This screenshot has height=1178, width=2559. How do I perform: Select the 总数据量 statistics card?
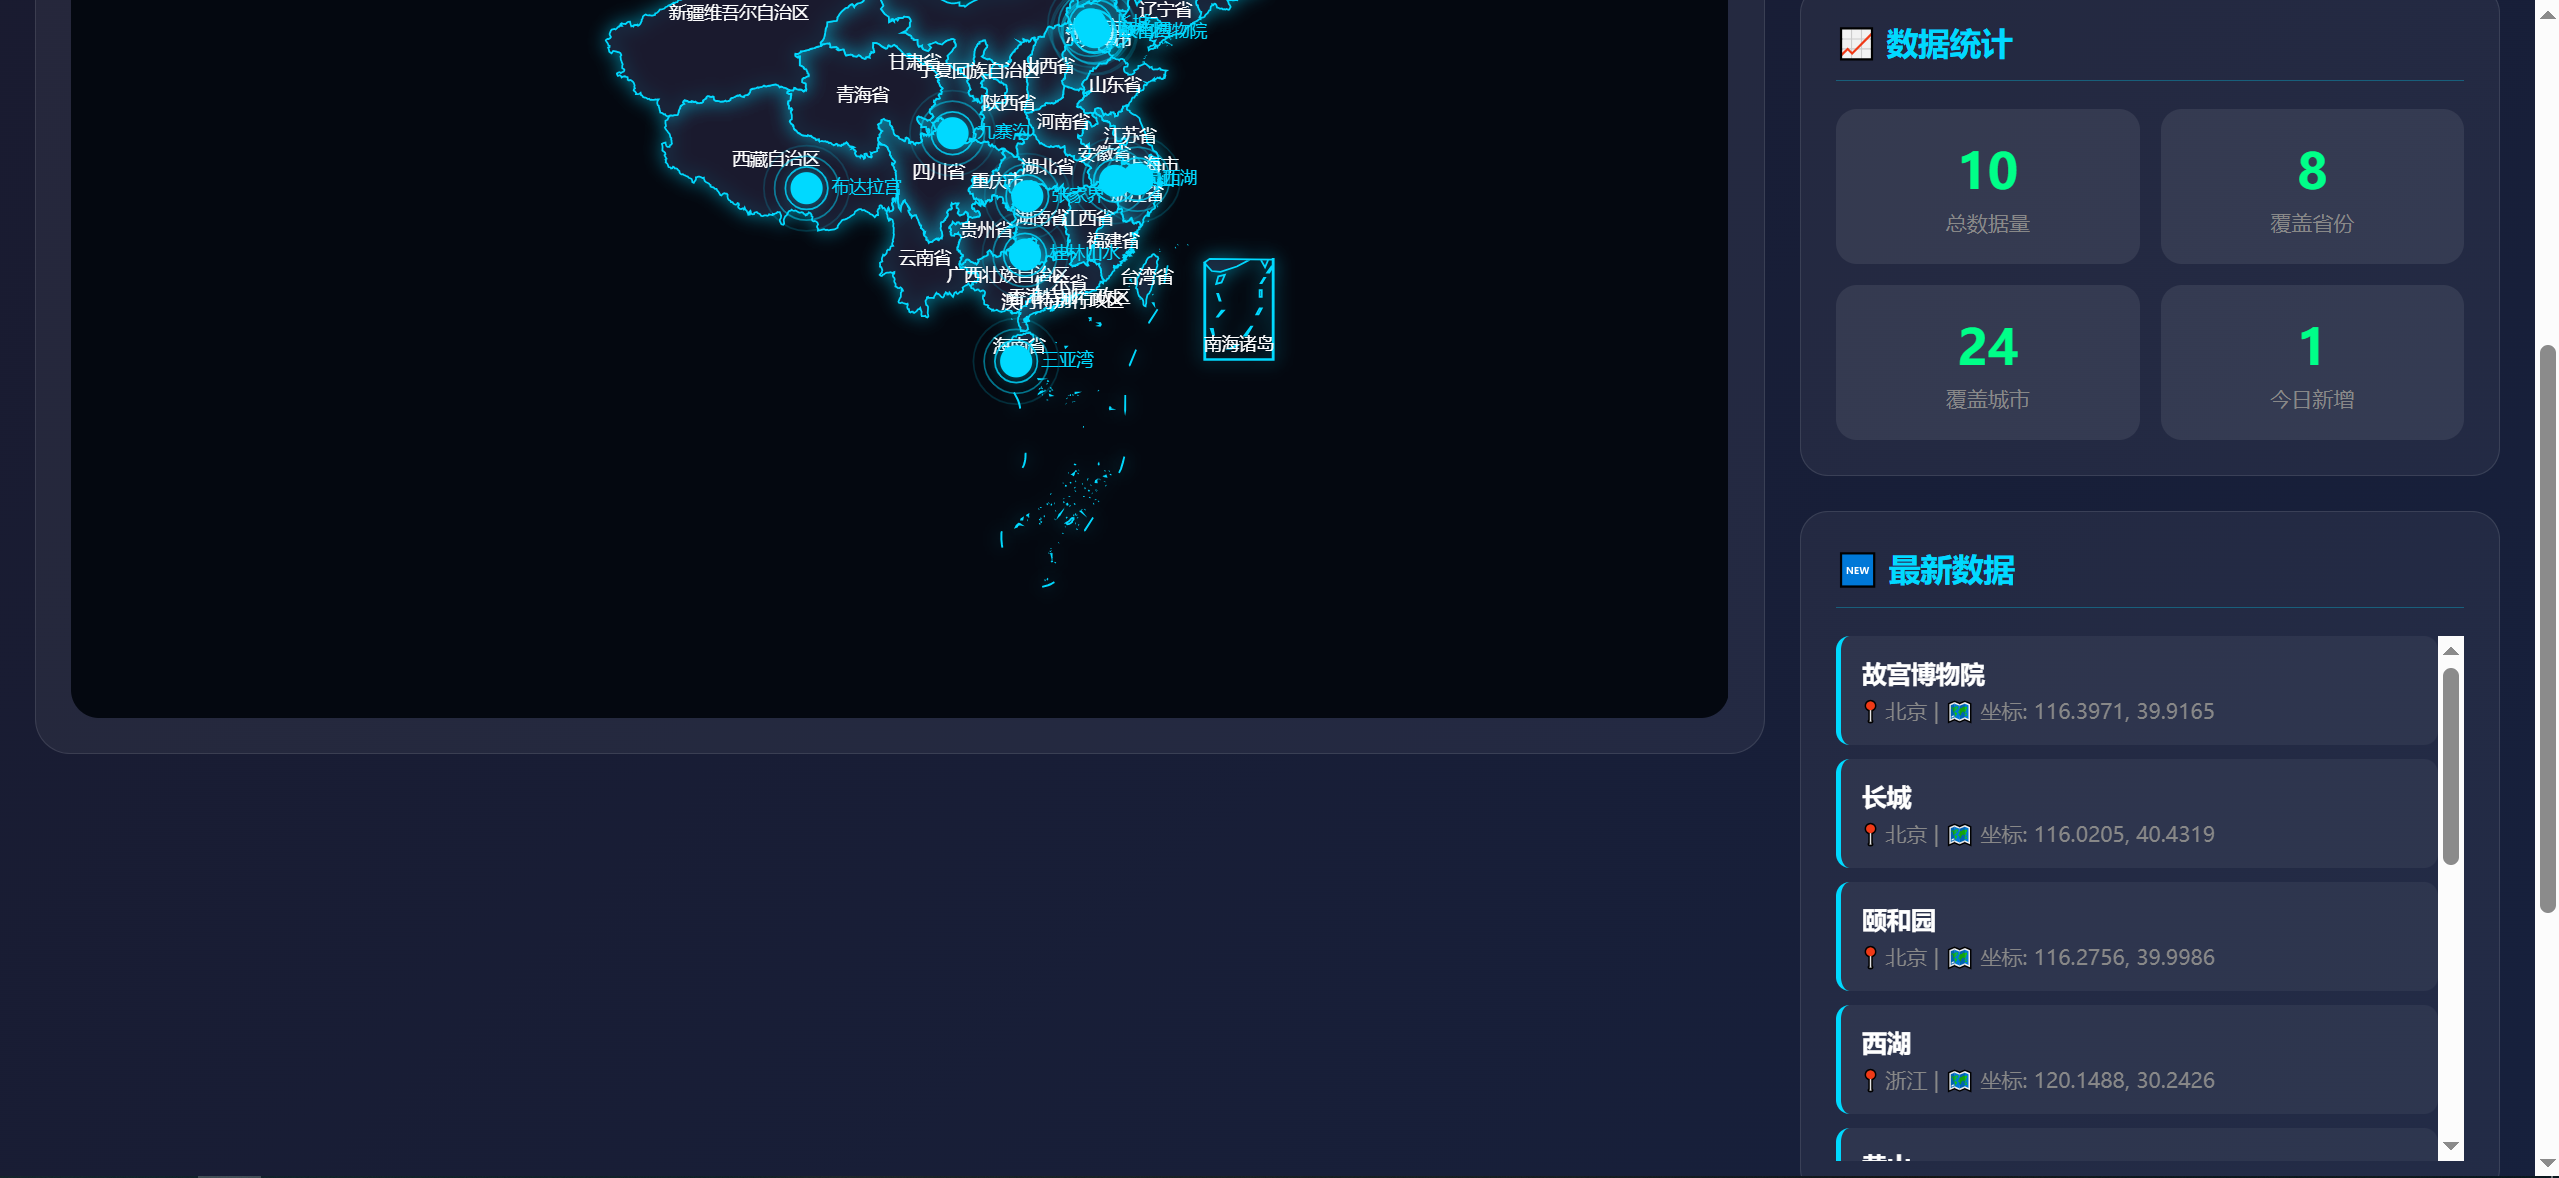pos(1987,187)
